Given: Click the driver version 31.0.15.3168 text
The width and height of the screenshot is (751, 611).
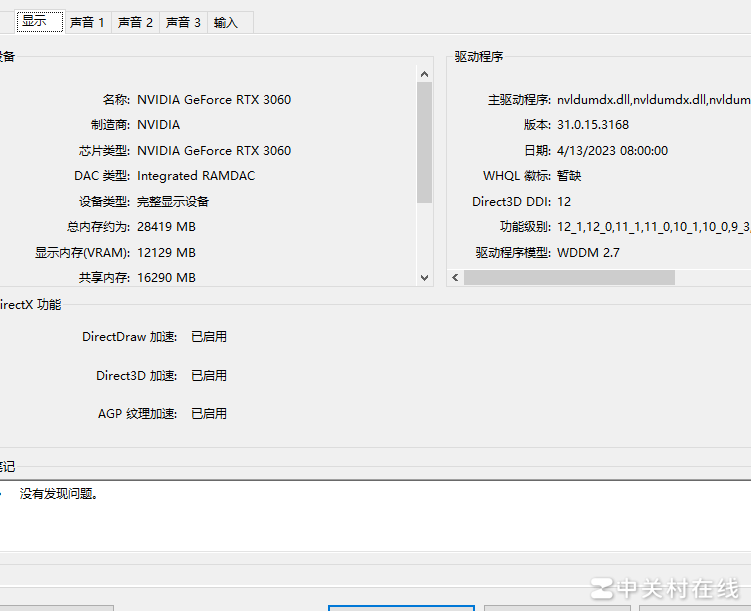Looking at the screenshot, I should (x=593, y=125).
